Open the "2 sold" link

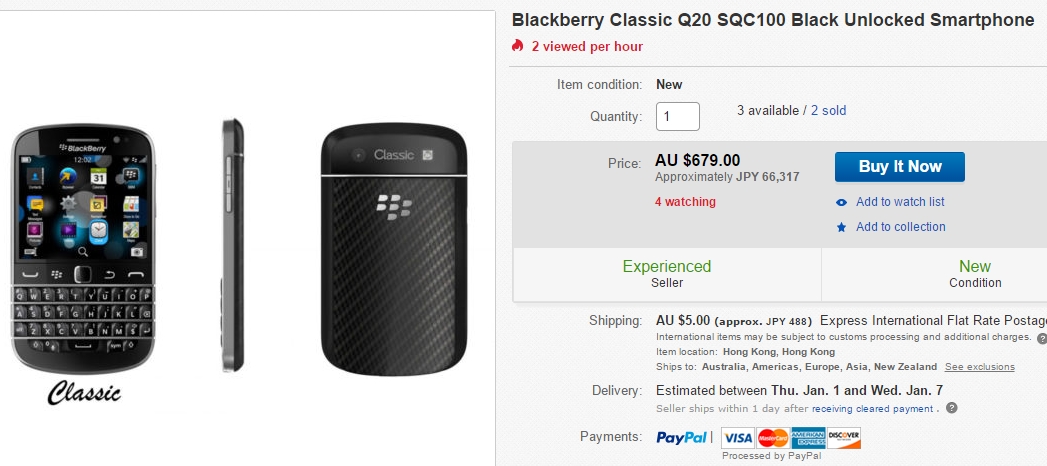[828, 110]
